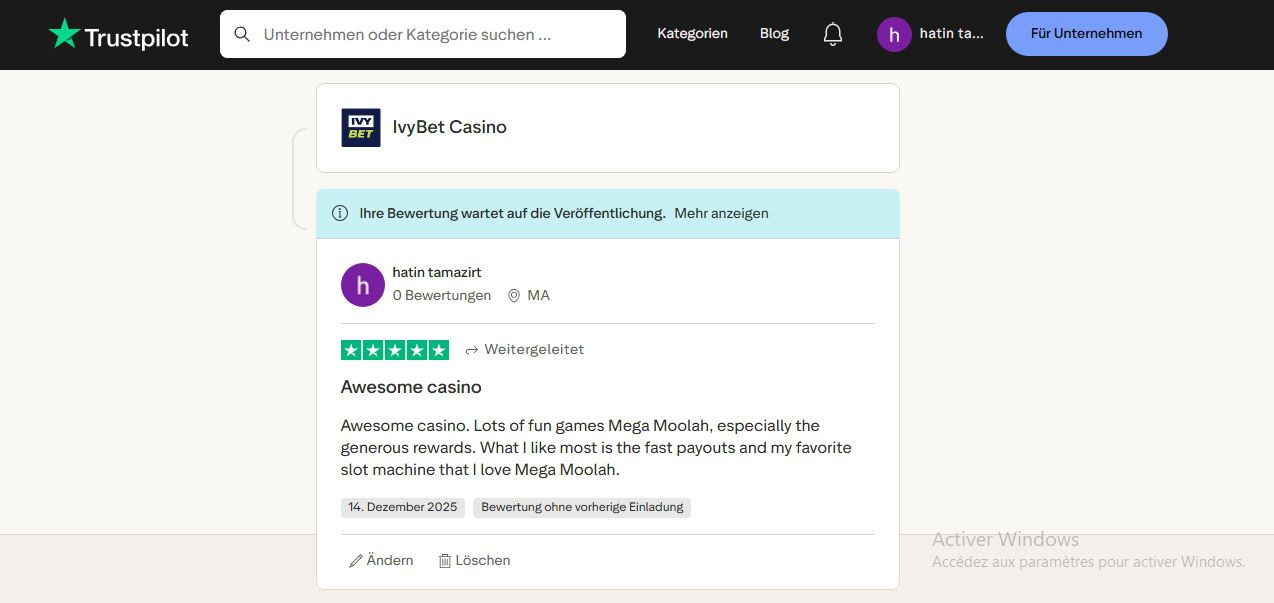Click the 14. Dezember 2025 date tag
Image resolution: width=1274 pixels, height=603 pixels.
tap(403, 507)
